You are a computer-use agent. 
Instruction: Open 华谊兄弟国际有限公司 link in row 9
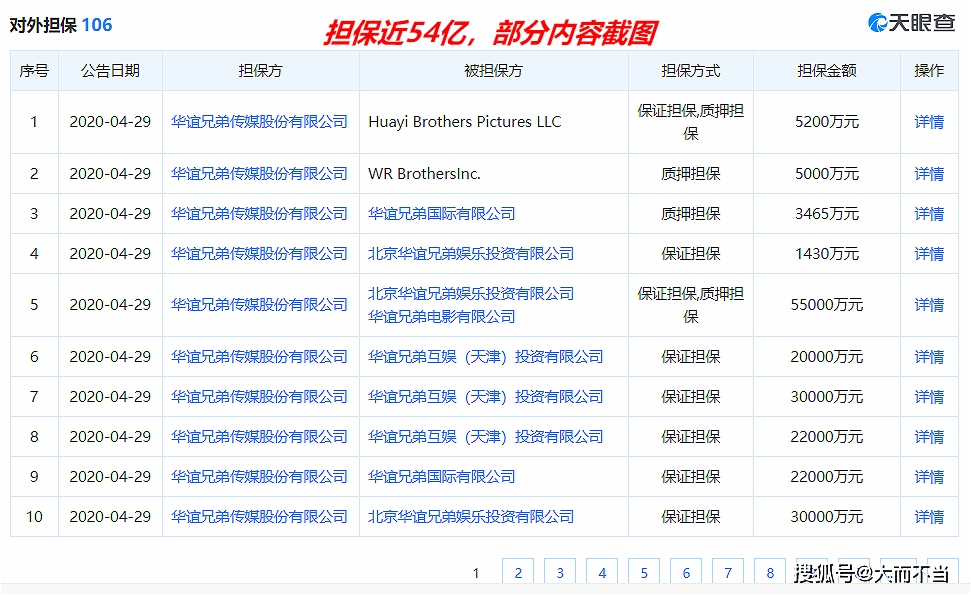tap(442, 477)
